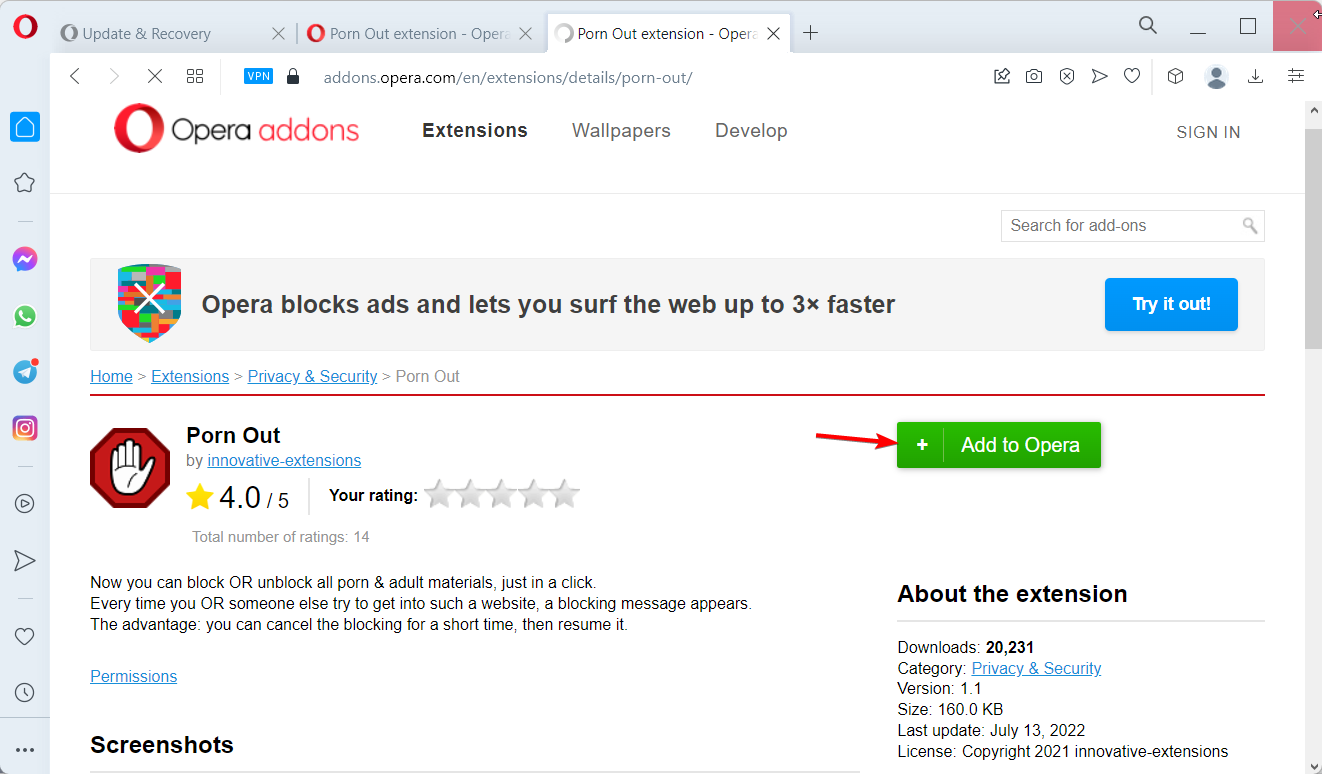Open sidebar setup three-dots menu
Image resolution: width=1322 pixels, height=774 pixels.
point(25,750)
